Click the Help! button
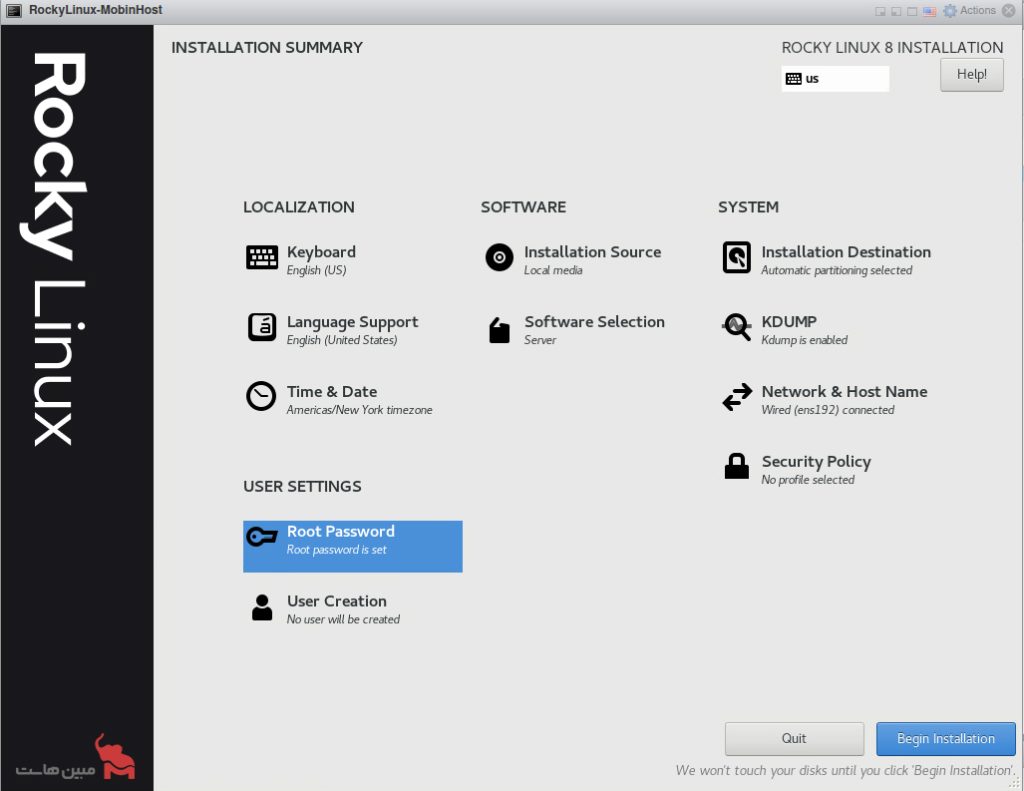The image size is (1024, 791). (x=972, y=74)
